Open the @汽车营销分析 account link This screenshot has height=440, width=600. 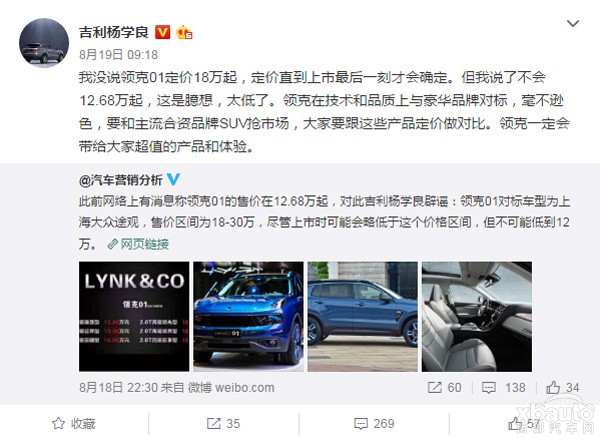click(x=121, y=180)
